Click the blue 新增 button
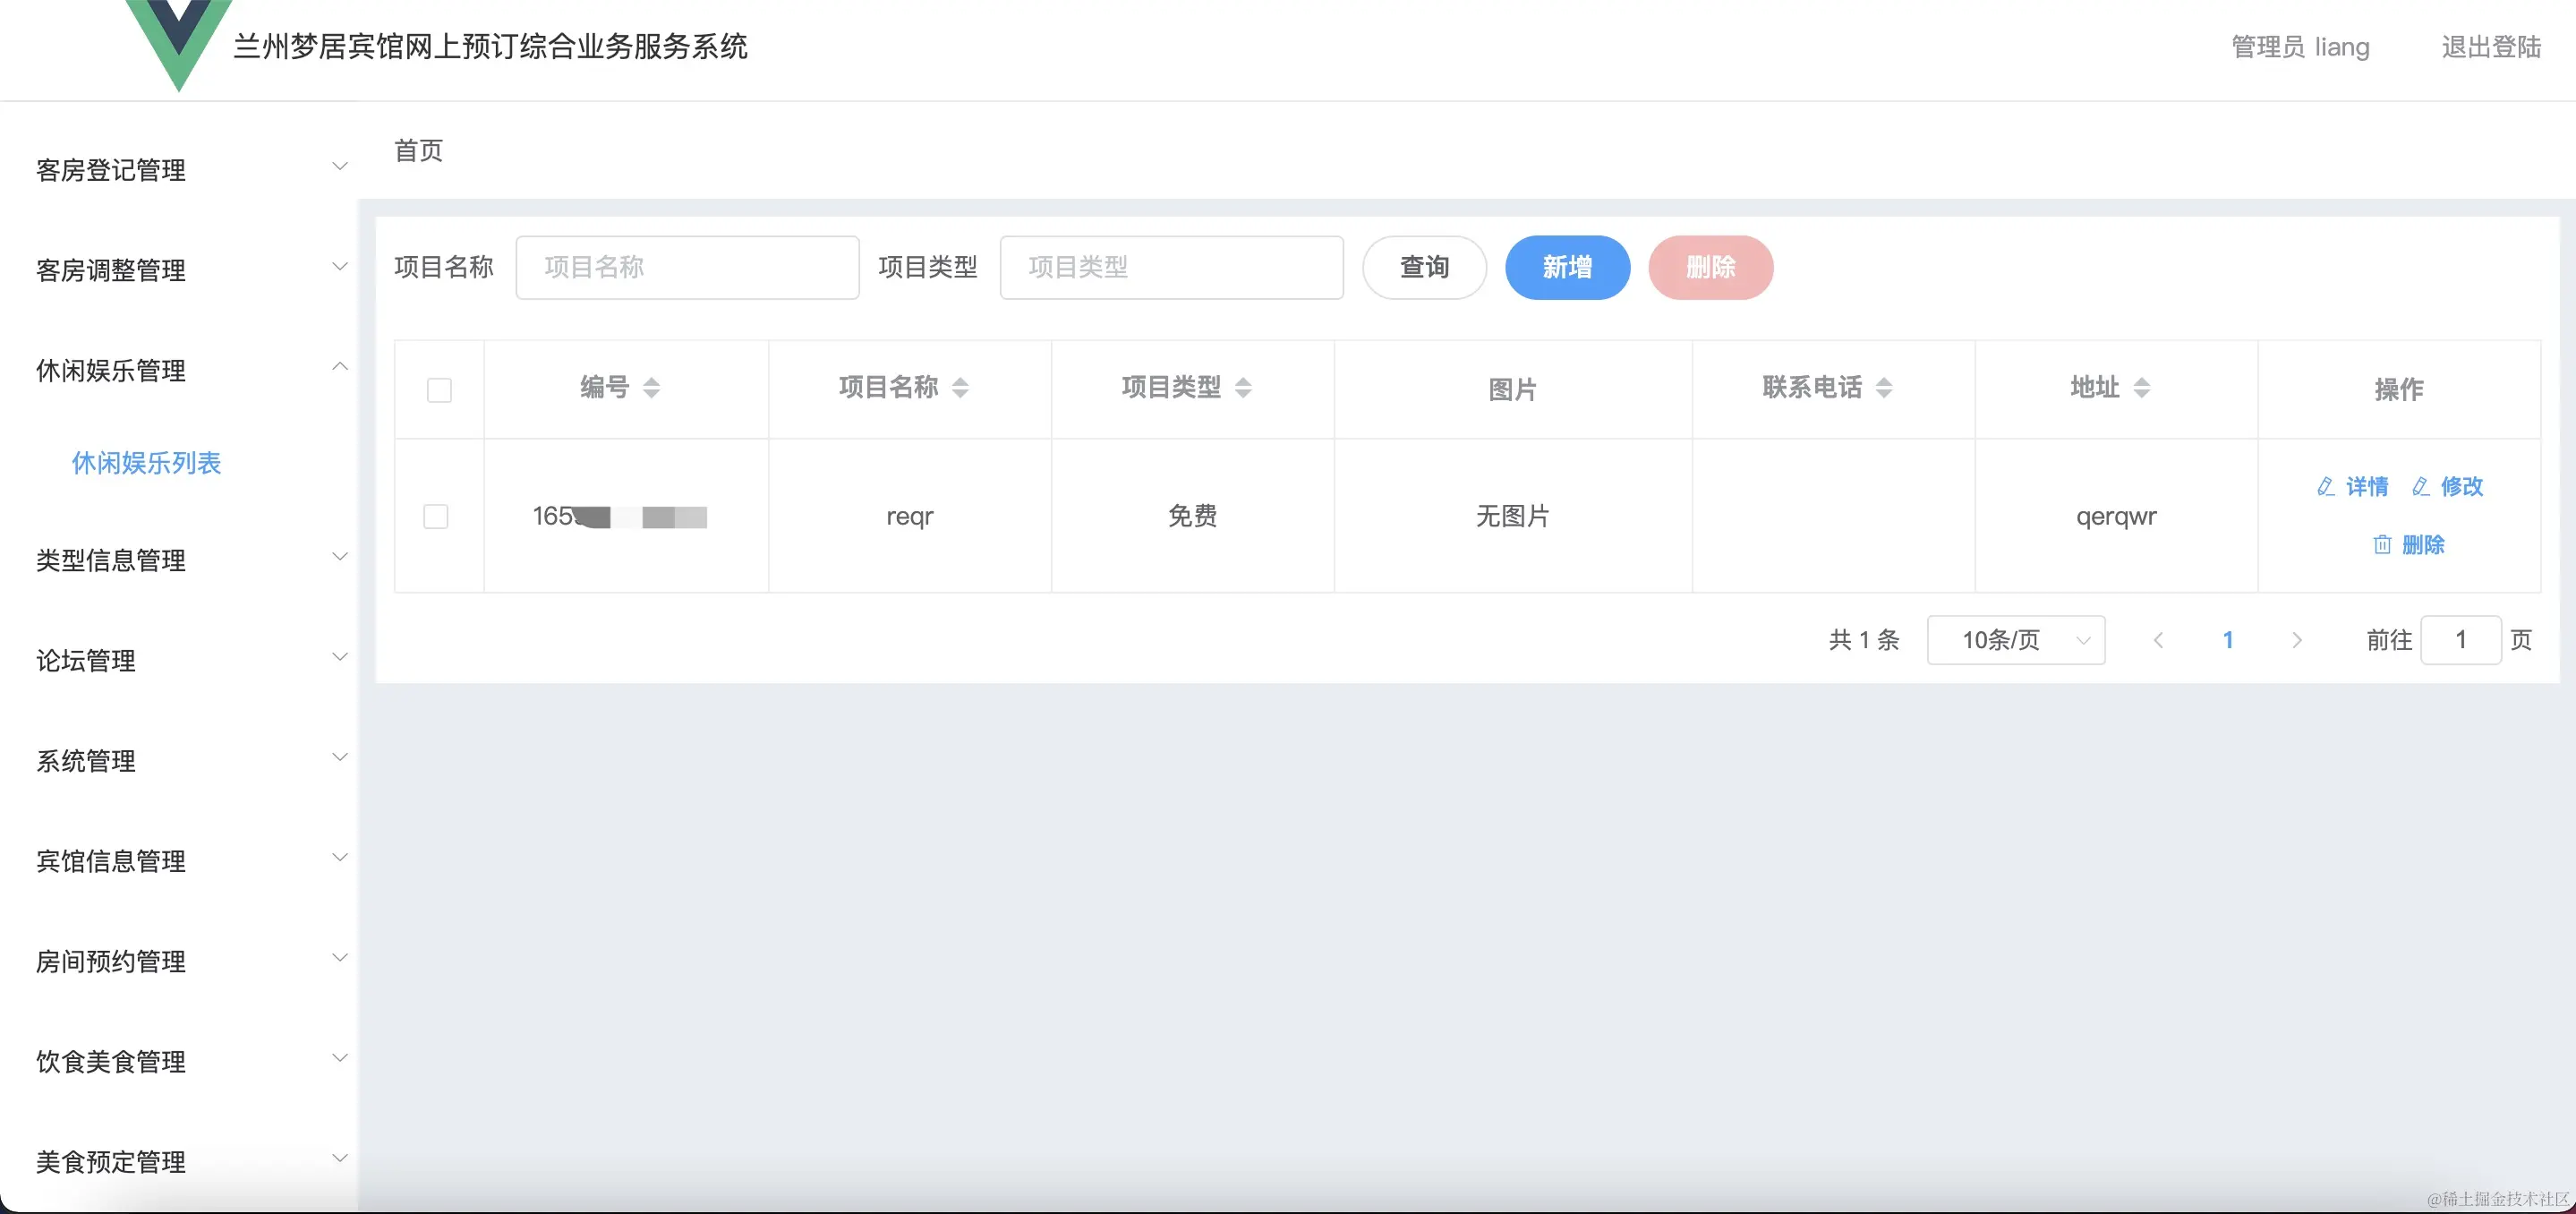This screenshot has width=2576, height=1214. [1567, 267]
